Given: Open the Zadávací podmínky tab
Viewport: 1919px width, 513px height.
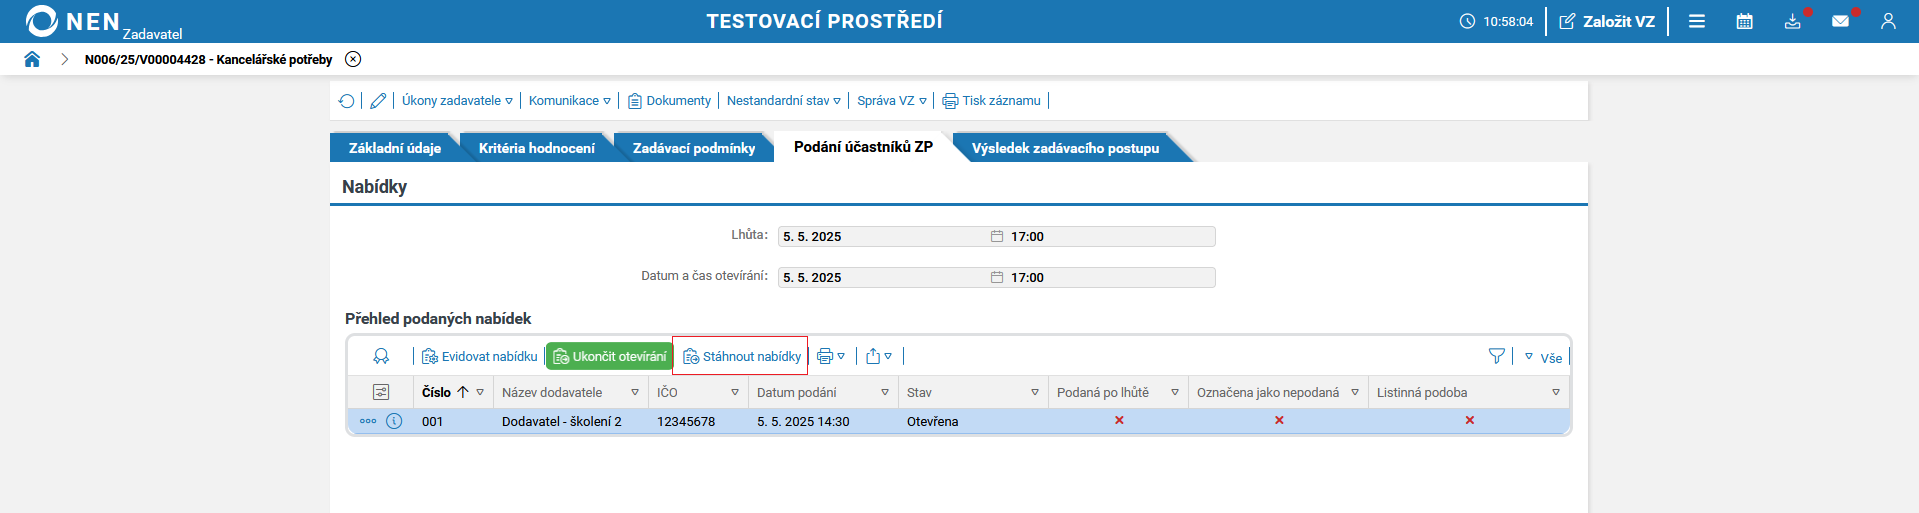Looking at the screenshot, I should (x=694, y=148).
